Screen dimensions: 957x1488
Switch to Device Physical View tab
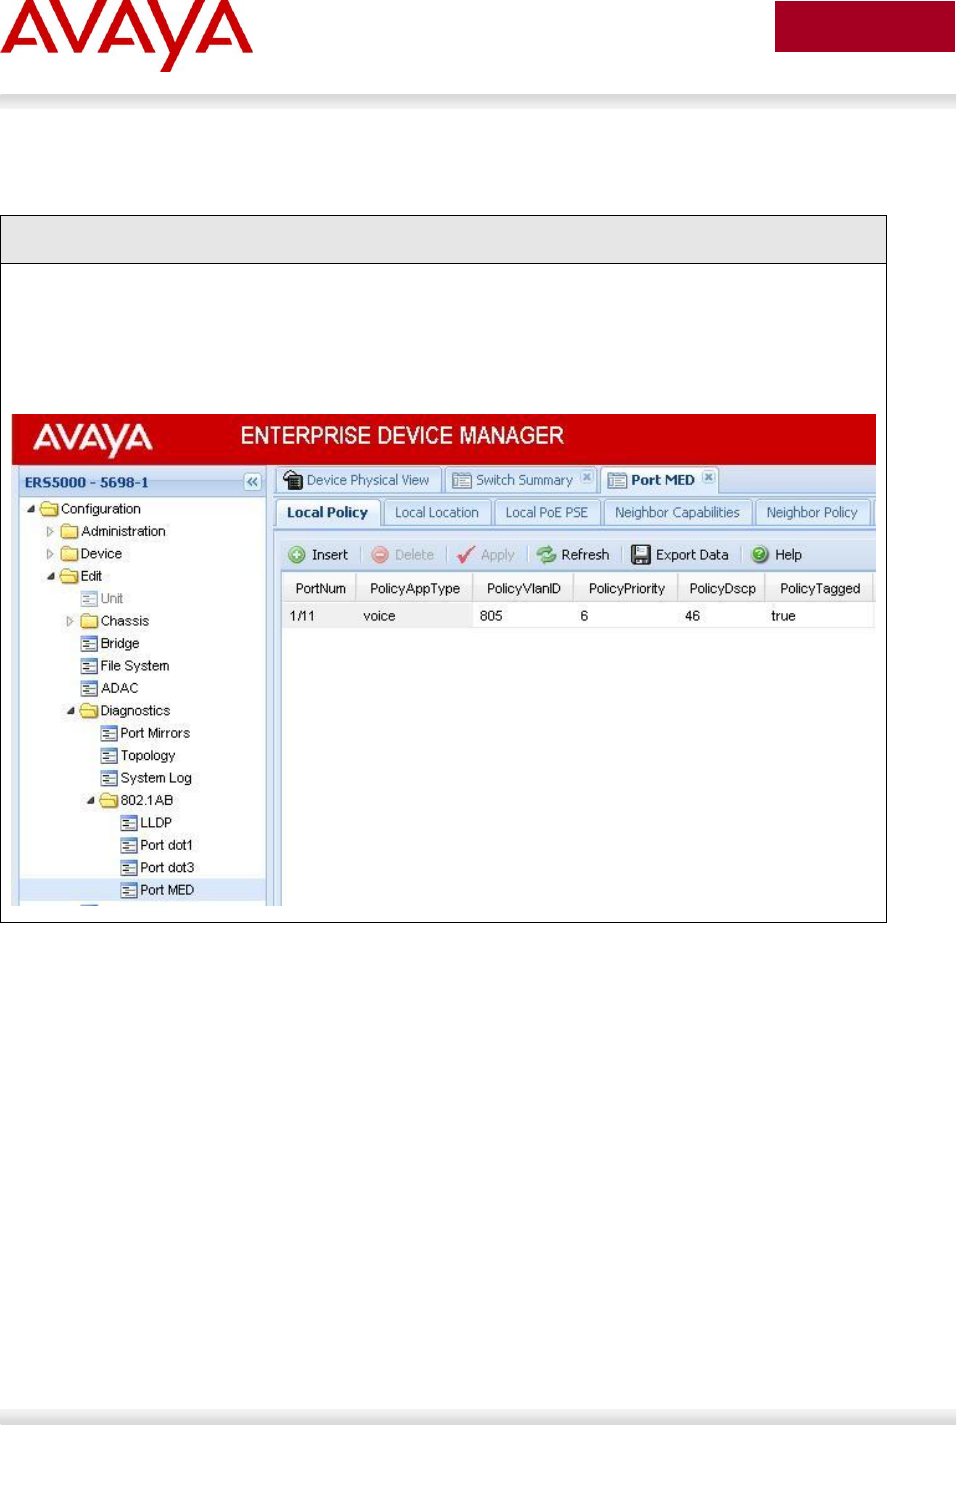click(x=357, y=480)
